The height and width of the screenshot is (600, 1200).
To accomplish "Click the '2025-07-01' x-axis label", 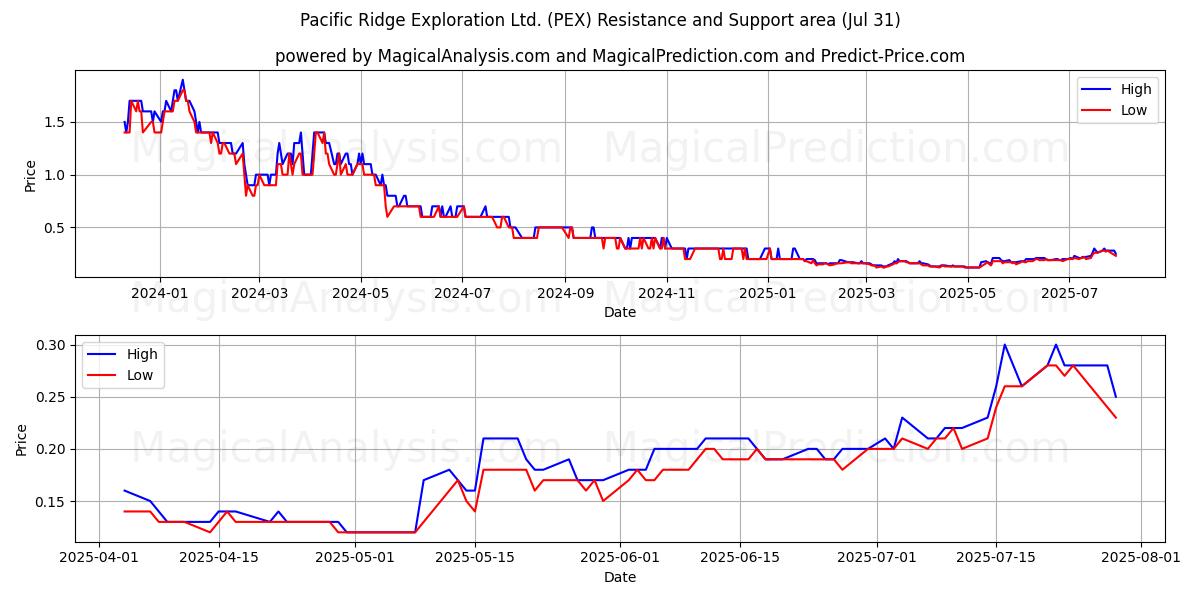I will (877, 557).
